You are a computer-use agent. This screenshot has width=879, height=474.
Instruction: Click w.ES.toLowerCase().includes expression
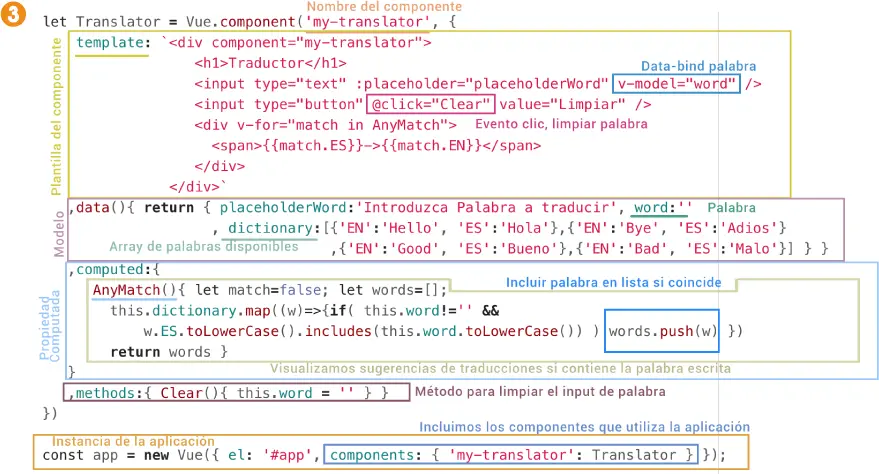tap(362, 332)
